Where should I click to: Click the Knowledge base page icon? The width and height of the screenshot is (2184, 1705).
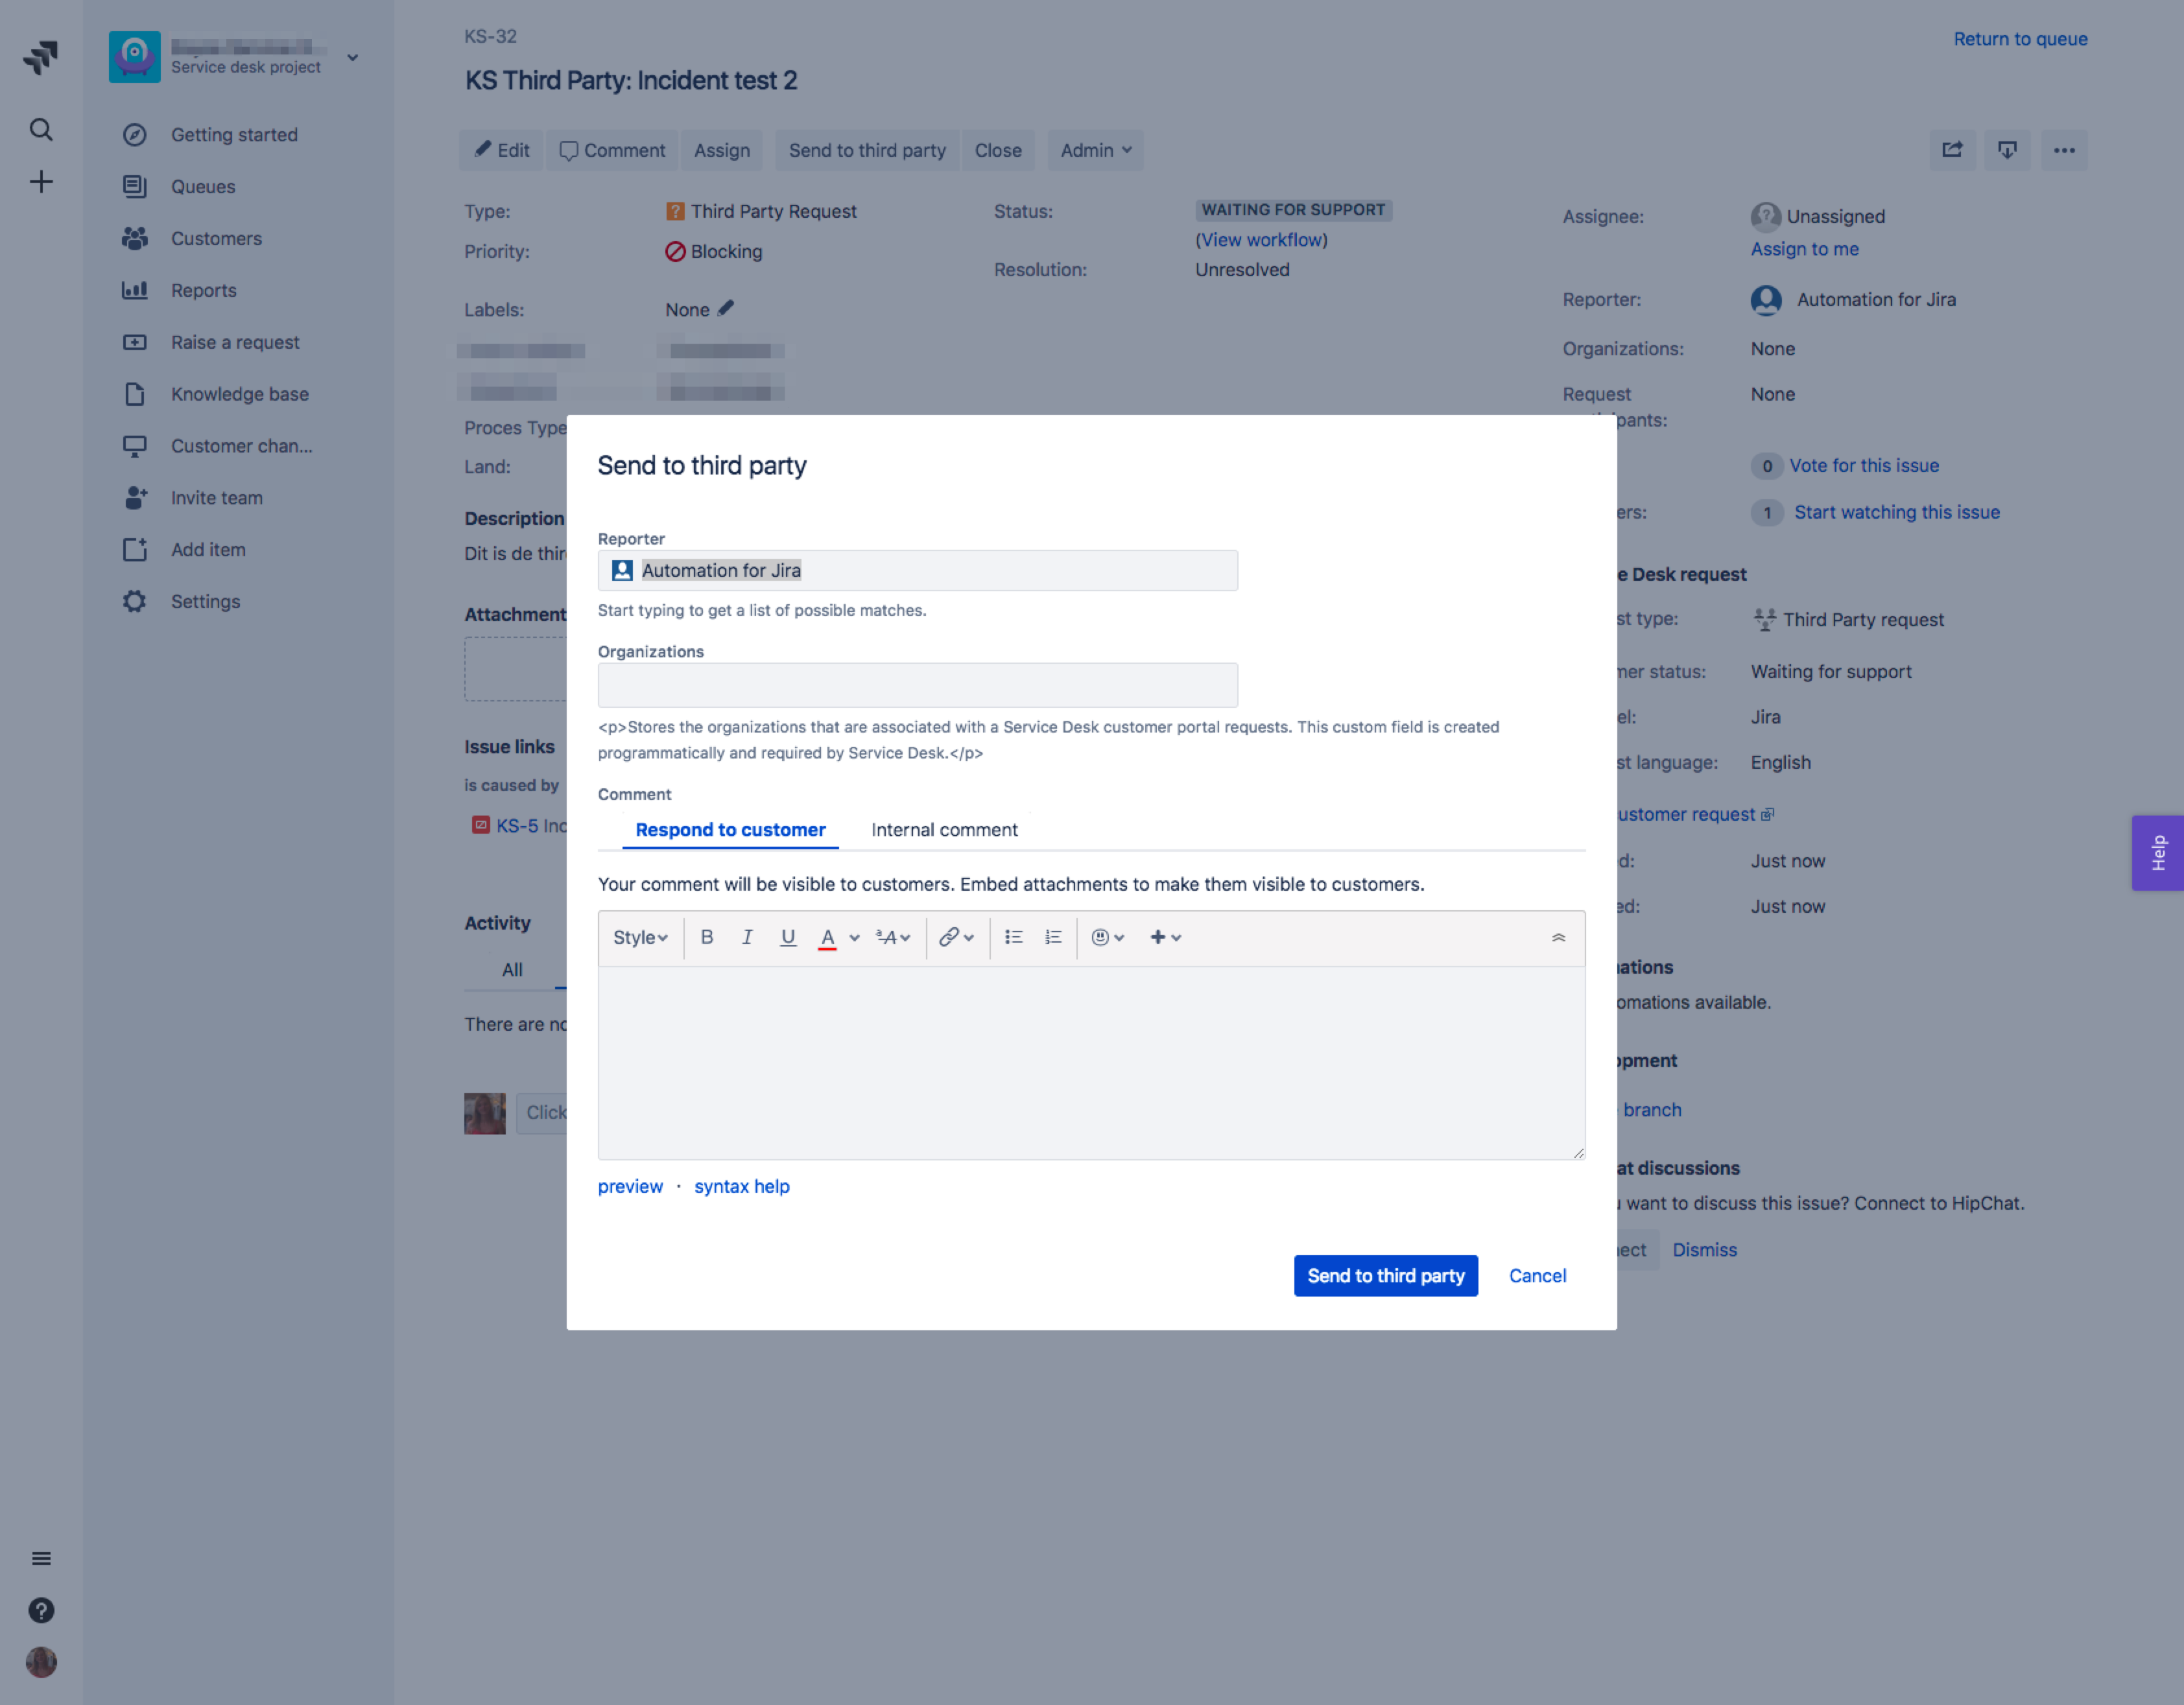134,394
